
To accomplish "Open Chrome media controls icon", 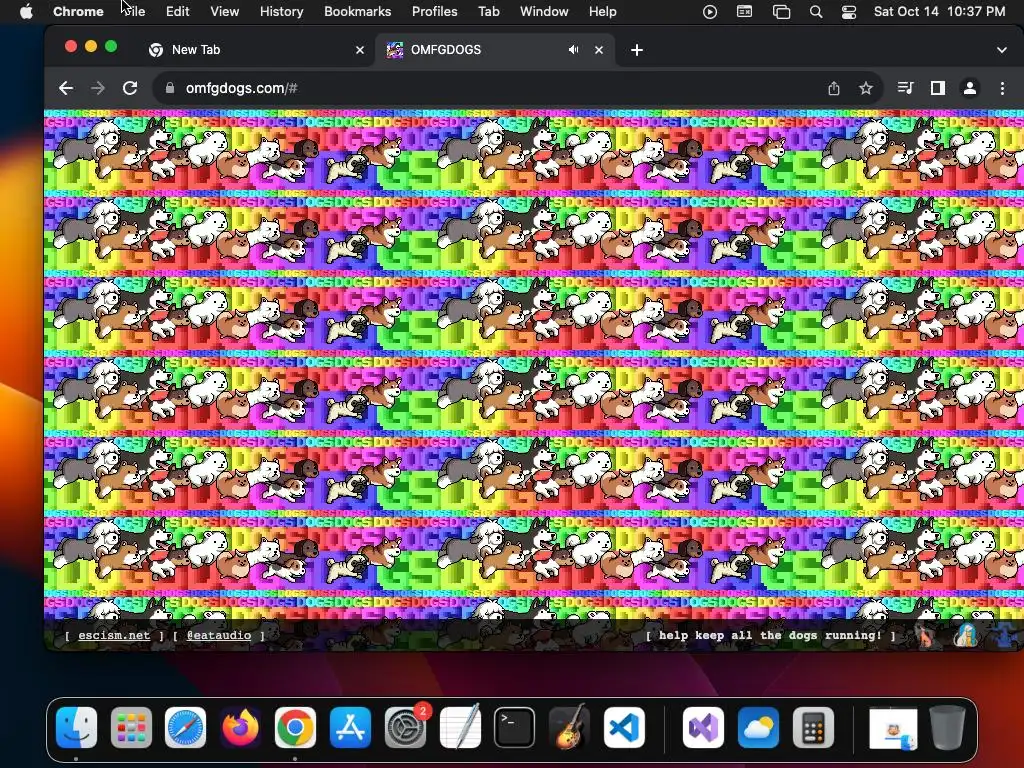I will tap(905, 88).
